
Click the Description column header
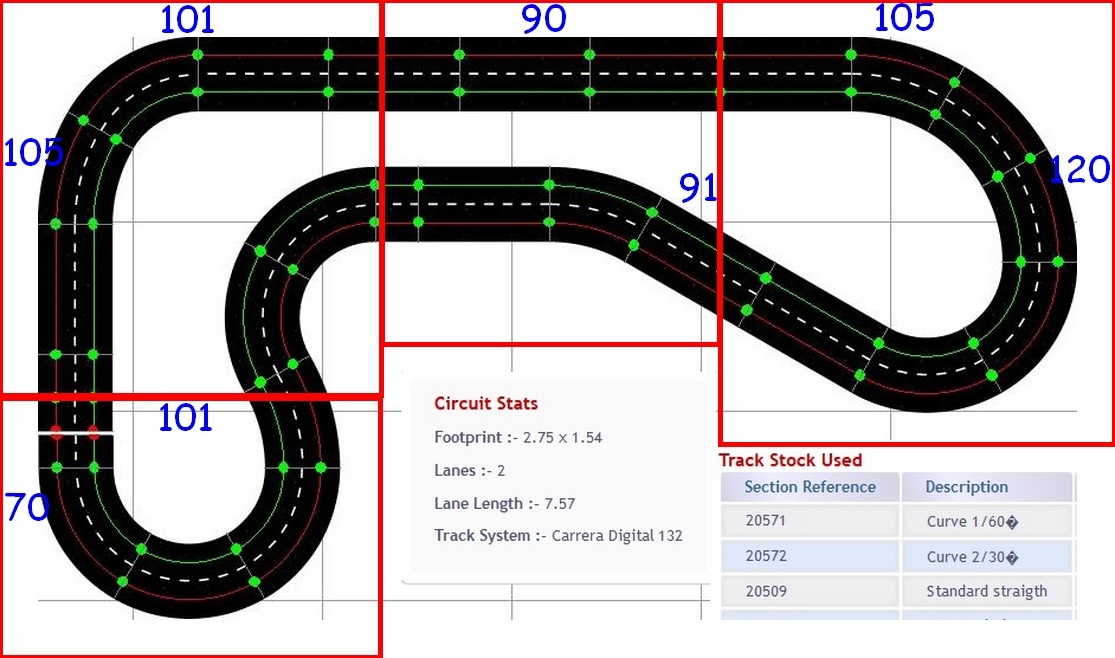(966, 487)
